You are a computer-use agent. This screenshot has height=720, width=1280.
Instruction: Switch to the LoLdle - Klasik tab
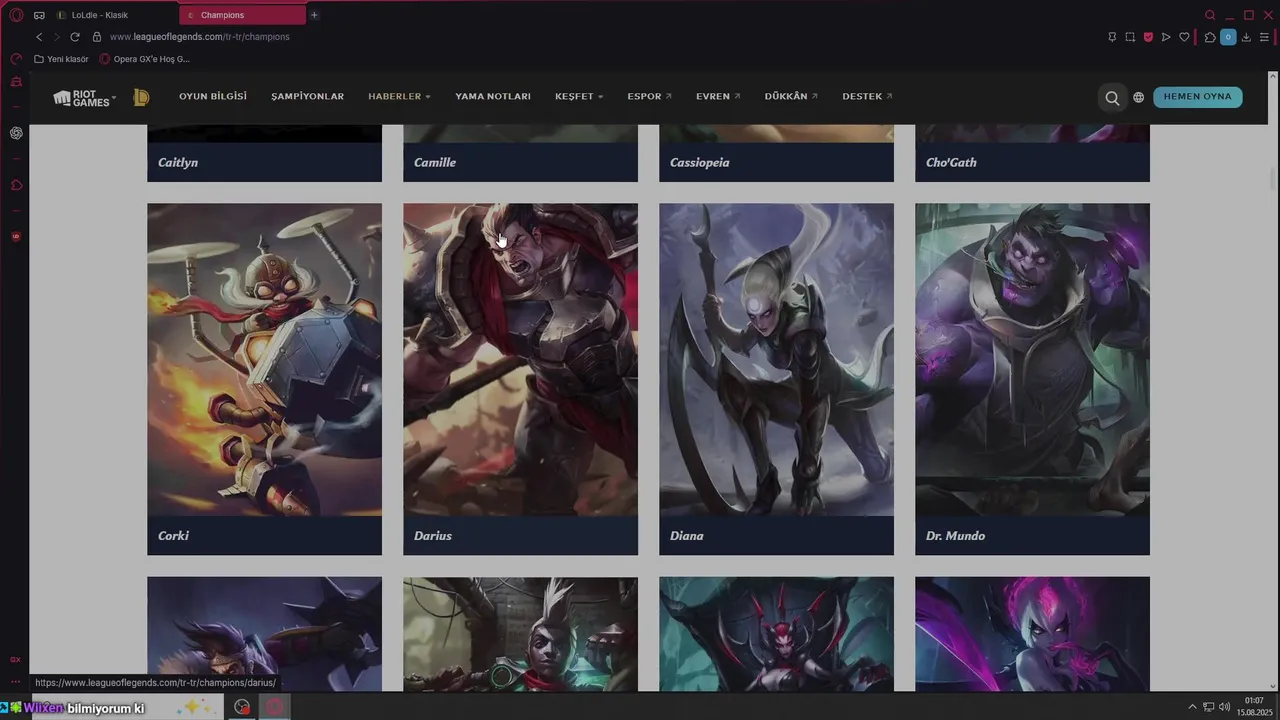click(x=113, y=15)
